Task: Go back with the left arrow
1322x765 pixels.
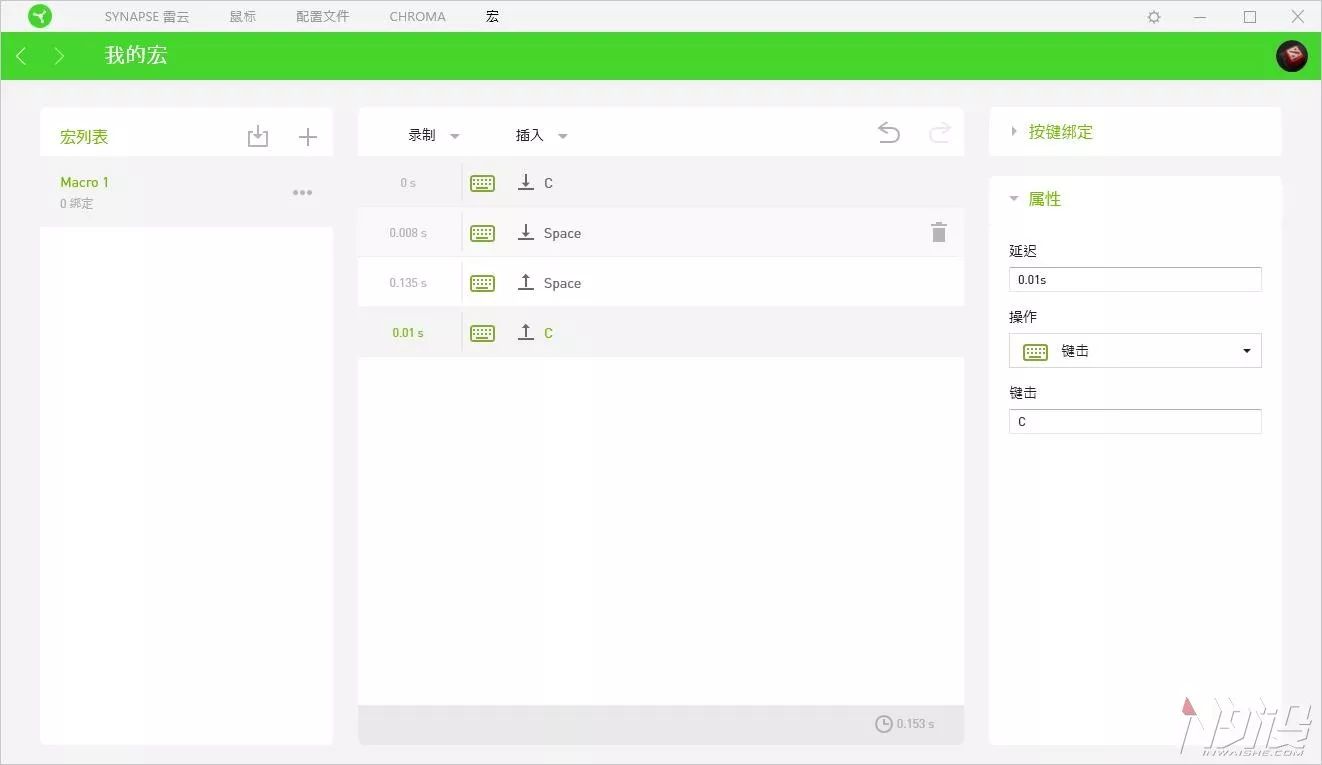Action: (21, 56)
